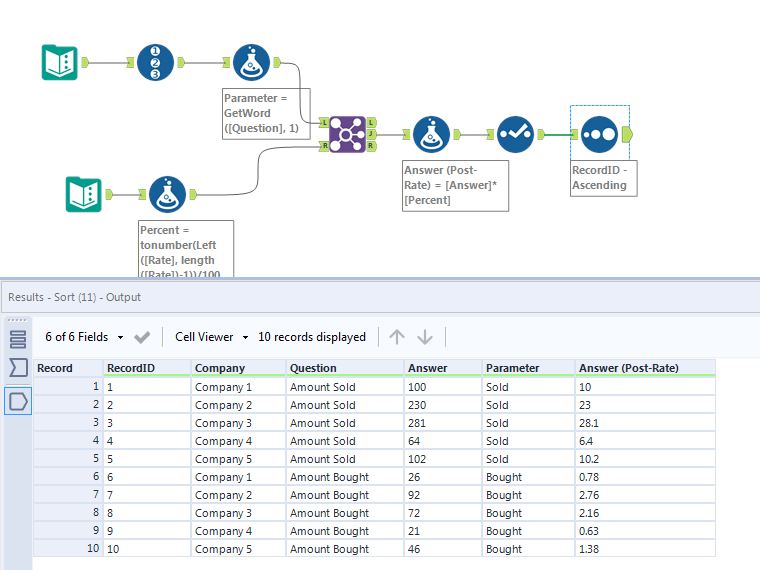This screenshot has height=570, width=760.
Task: Click the 10 records displayed label
Action: 312,337
